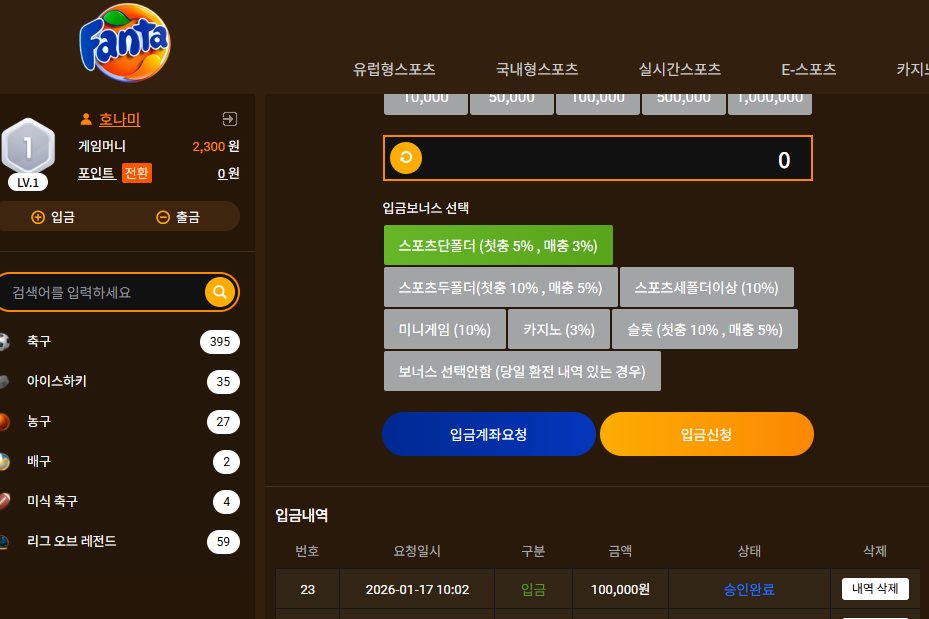The image size is (929, 619).
Task: Click the 입금신청 button
Action: (706, 434)
